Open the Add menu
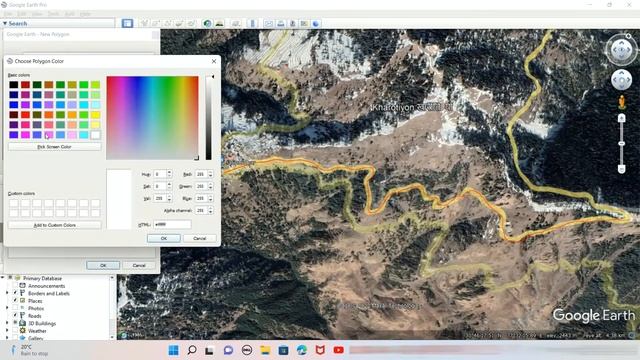The height and width of the screenshot is (360, 640). click(70, 14)
